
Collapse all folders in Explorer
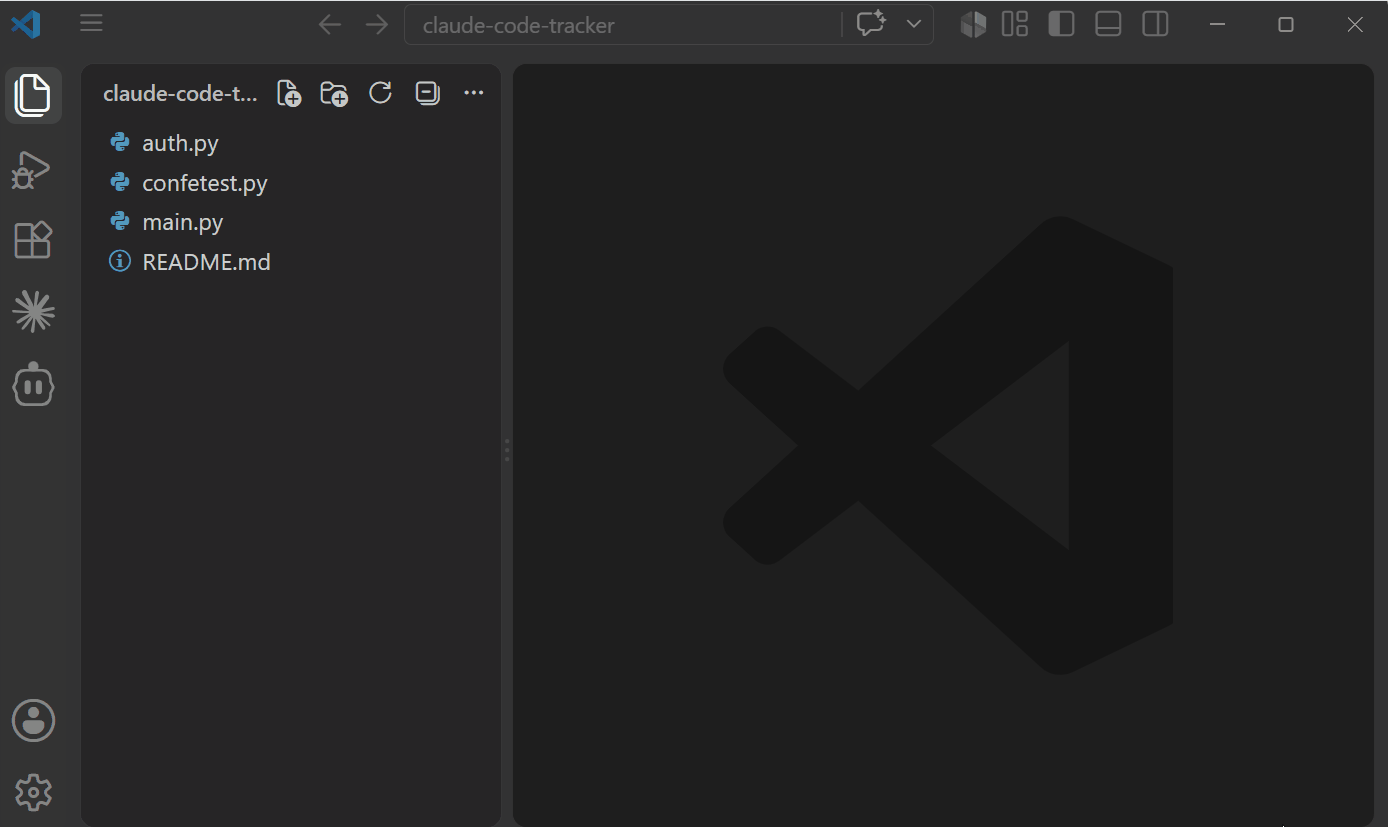tap(427, 94)
